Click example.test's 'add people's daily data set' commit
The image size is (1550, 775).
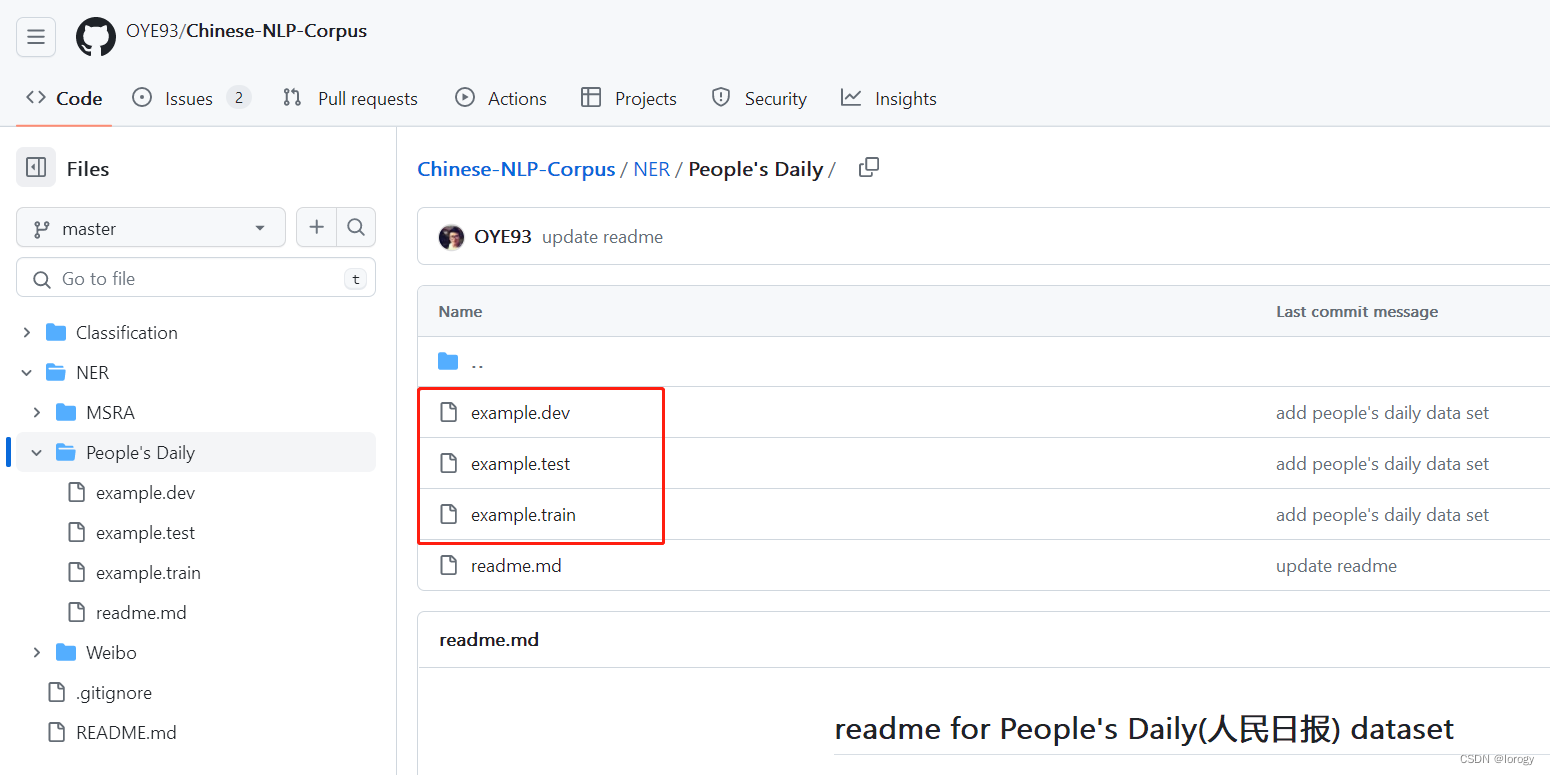click(x=1382, y=463)
